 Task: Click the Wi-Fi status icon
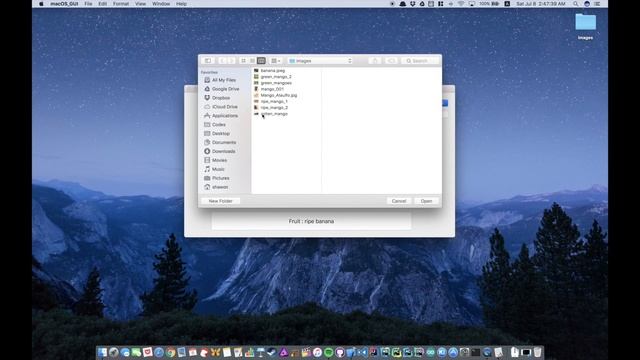[x=461, y=4]
